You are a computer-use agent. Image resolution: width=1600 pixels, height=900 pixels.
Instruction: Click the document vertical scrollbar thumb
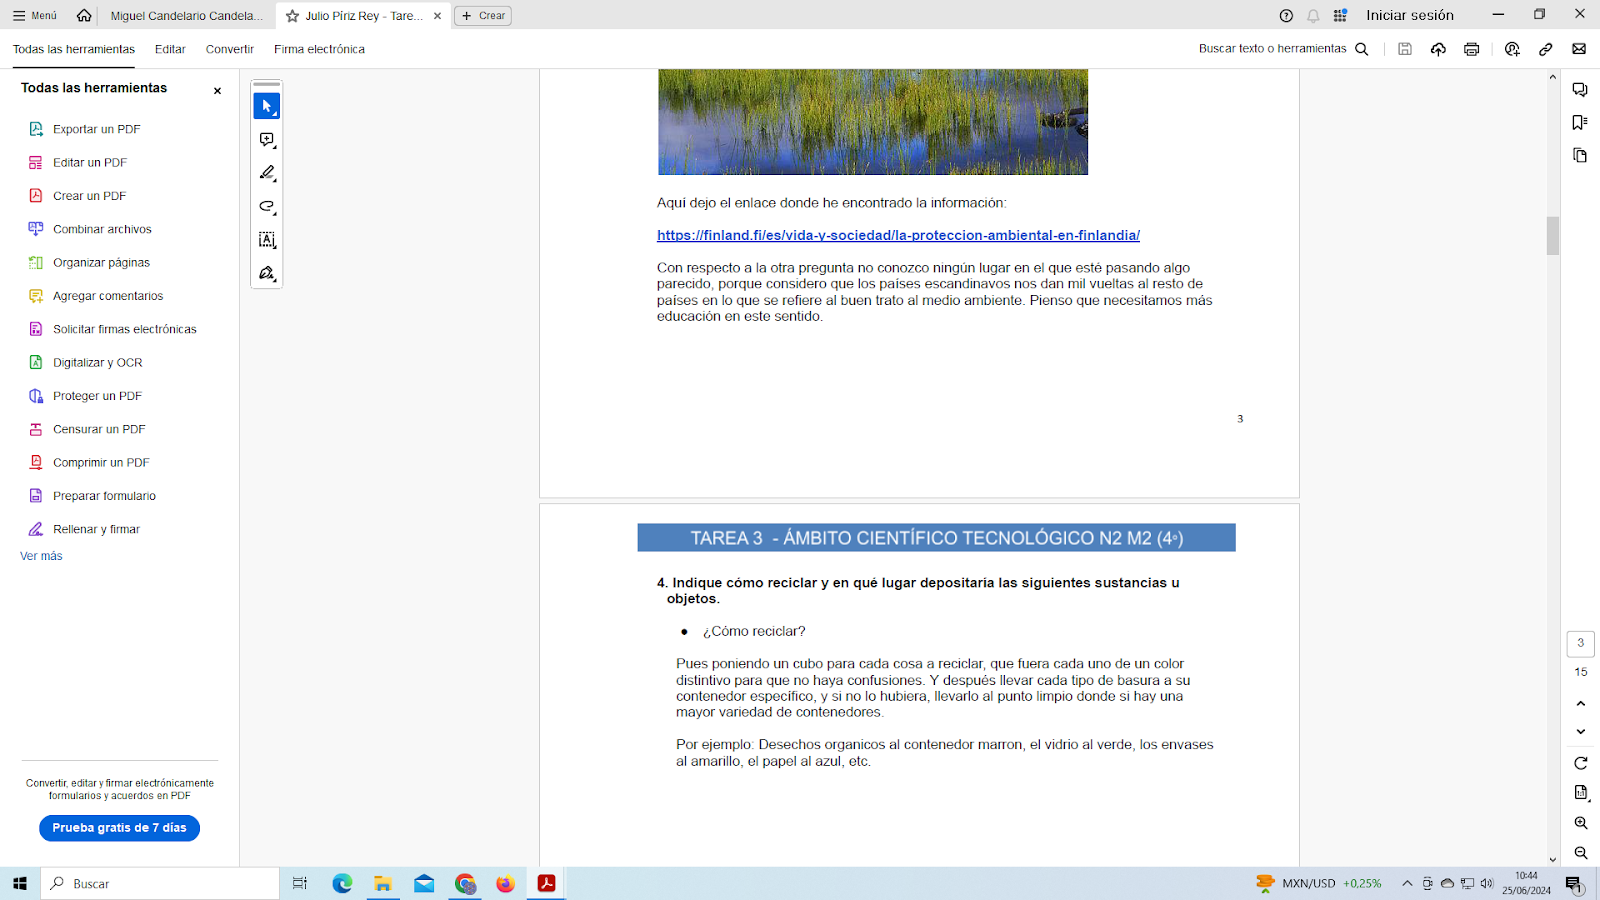1553,236
